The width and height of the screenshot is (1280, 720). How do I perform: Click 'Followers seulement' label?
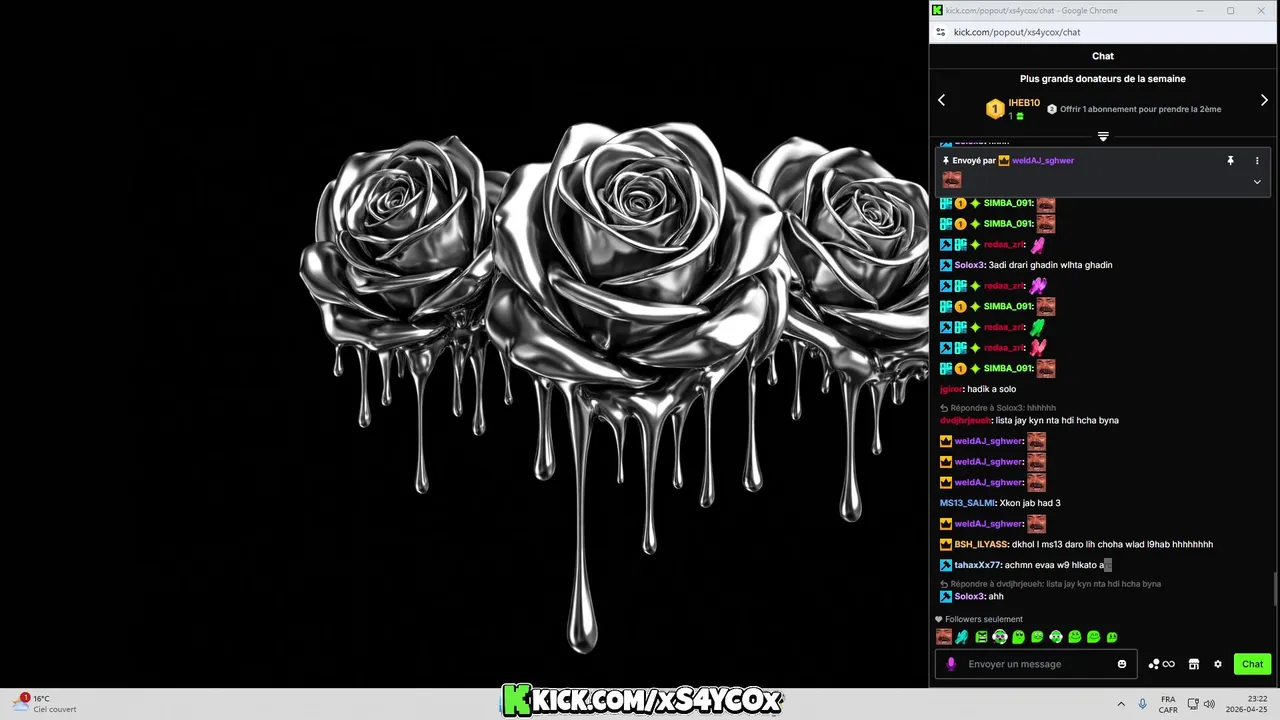[984, 619]
